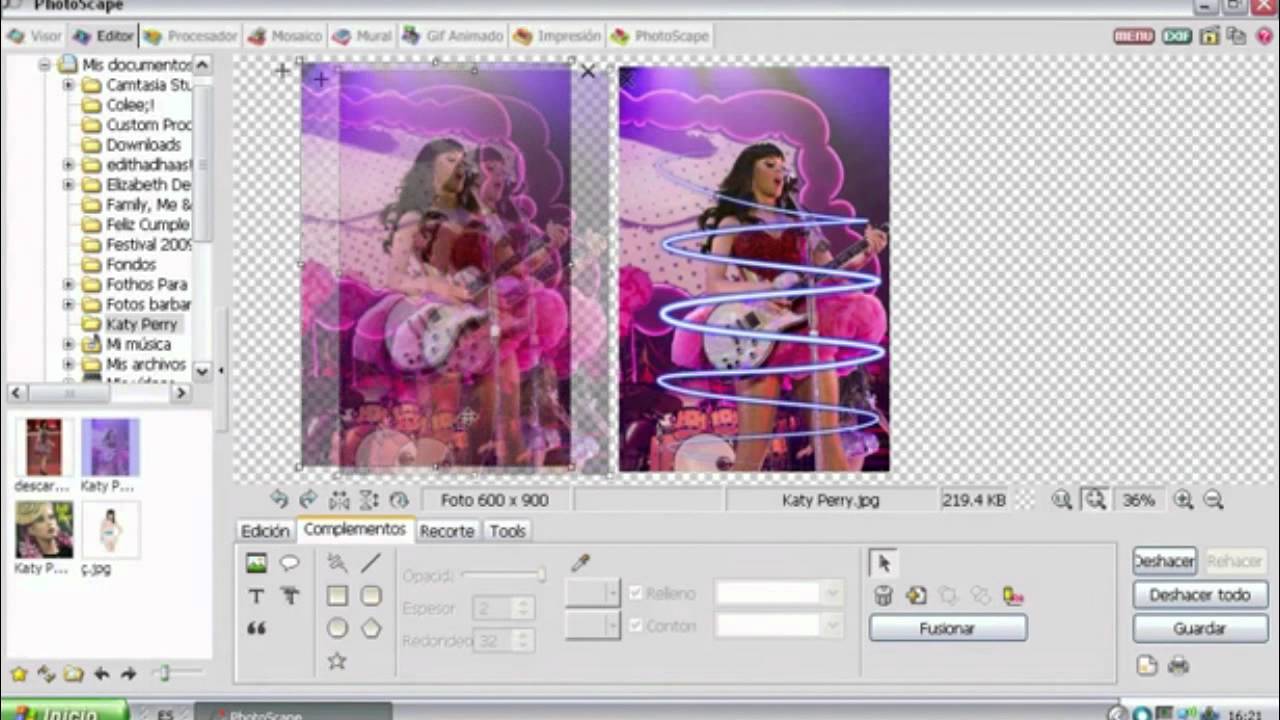
Task: Select the straight Line tool
Action: (x=369, y=564)
